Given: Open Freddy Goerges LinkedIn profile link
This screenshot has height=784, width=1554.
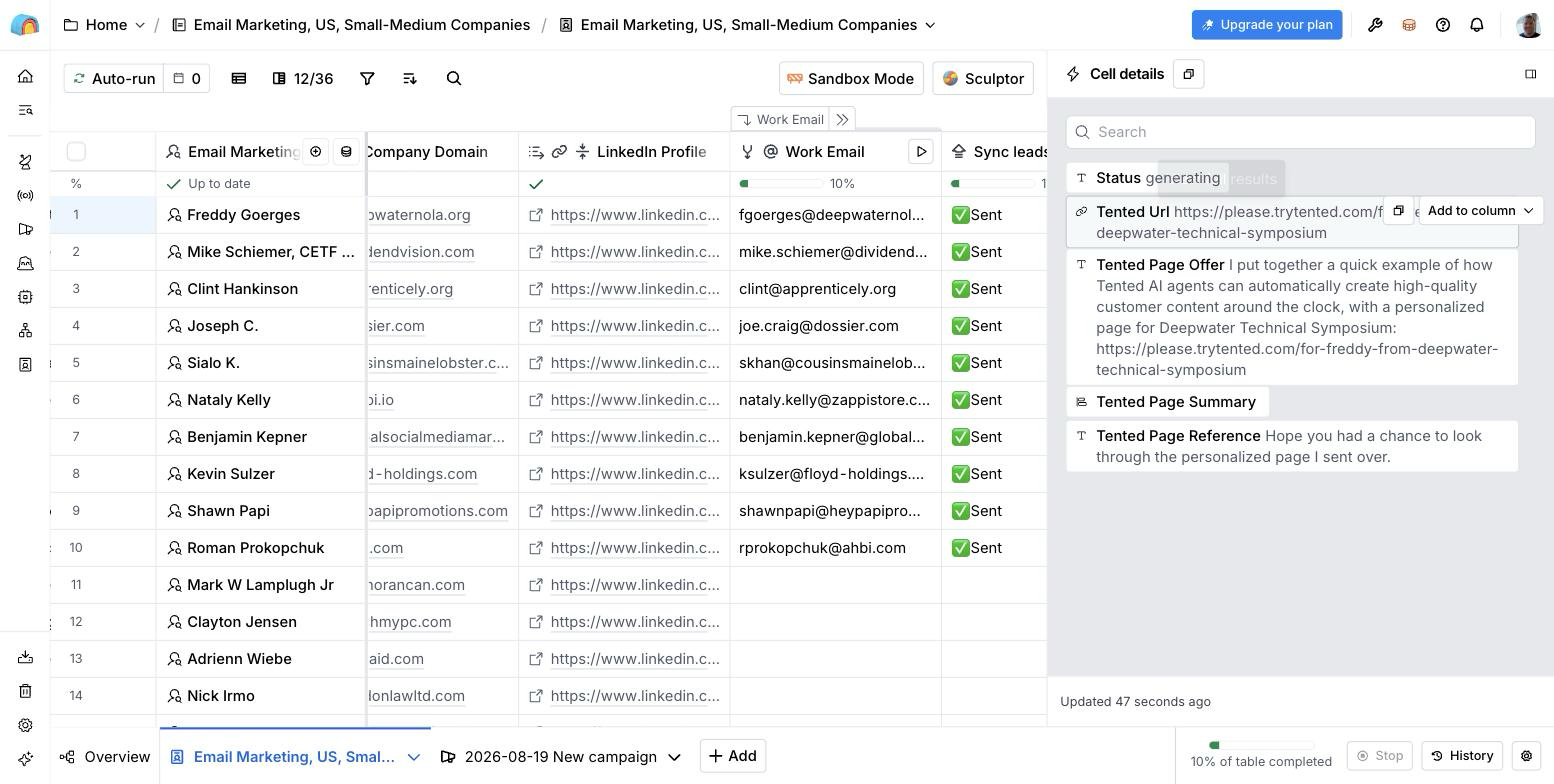Looking at the screenshot, I should 634,215.
